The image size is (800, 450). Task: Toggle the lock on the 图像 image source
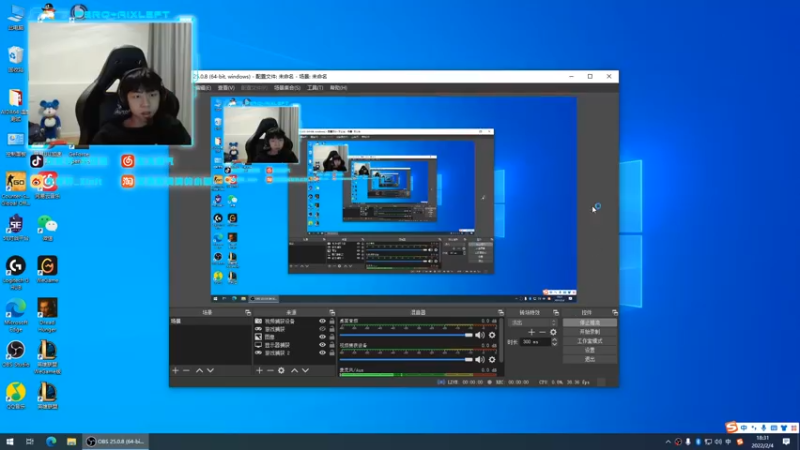(x=332, y=337)
